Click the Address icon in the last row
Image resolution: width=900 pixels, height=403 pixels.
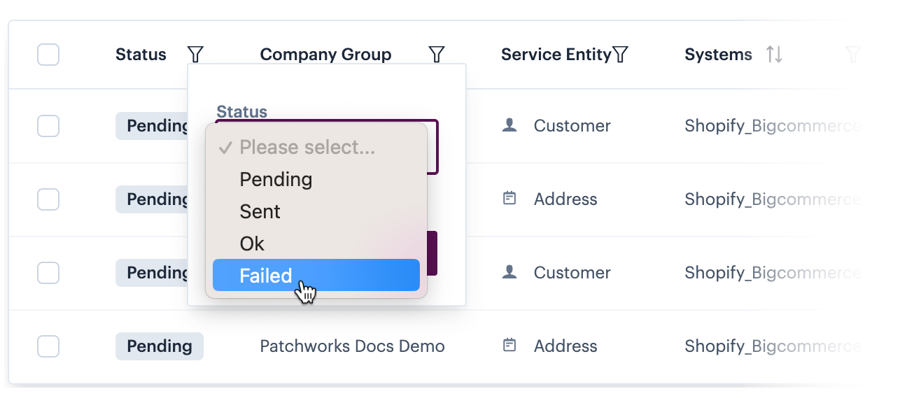[509, 346]
